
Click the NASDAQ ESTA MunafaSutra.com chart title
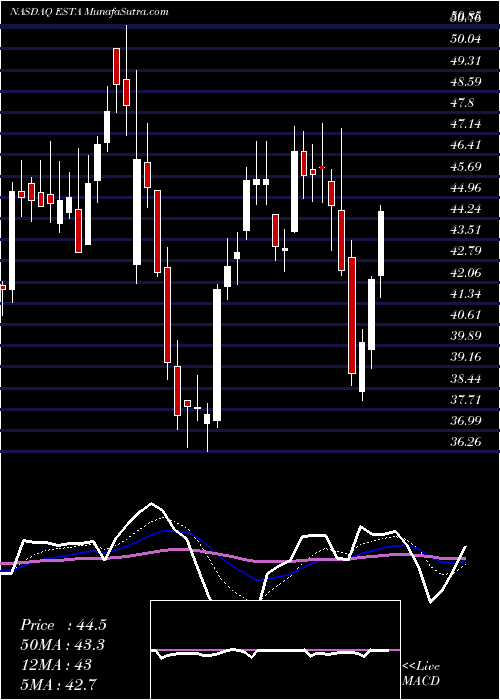click(x=89, y=12)
